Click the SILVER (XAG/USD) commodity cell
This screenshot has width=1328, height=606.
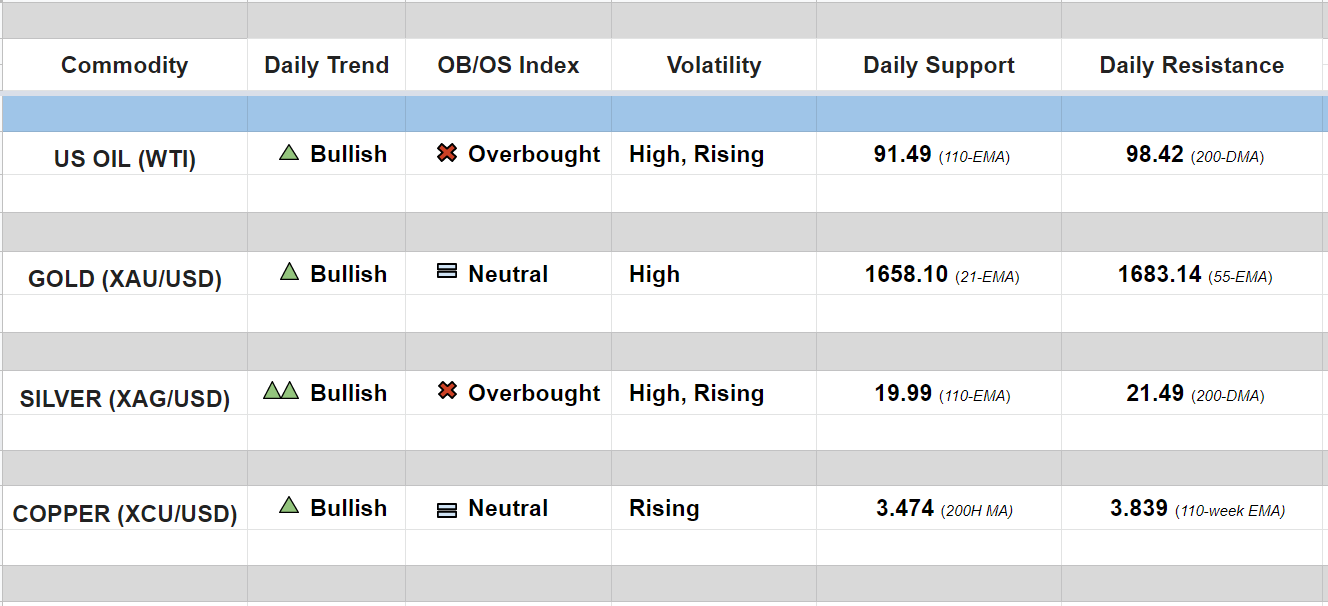click(x=124, y=399)
